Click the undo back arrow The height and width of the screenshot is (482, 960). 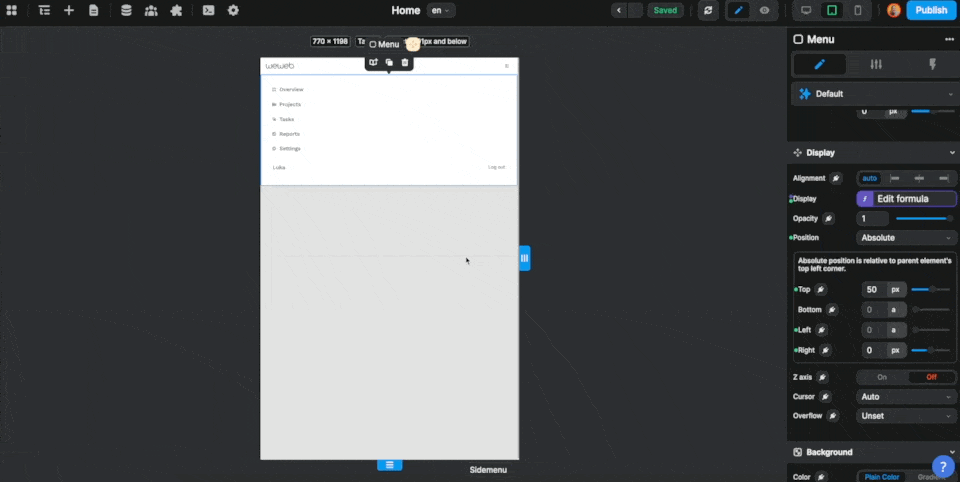click(x=619, y=10)
